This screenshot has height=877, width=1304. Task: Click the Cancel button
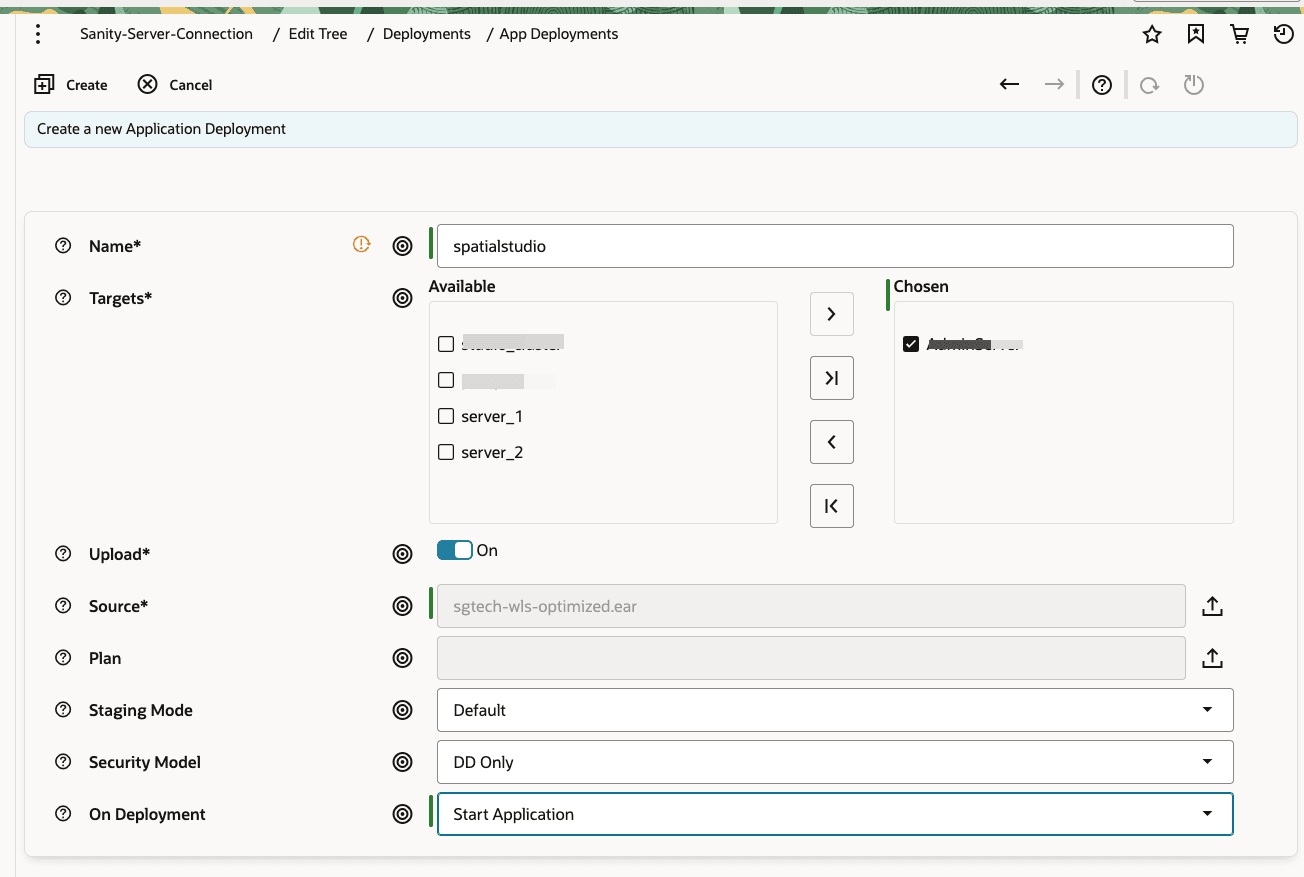click(x=175, y=85)
